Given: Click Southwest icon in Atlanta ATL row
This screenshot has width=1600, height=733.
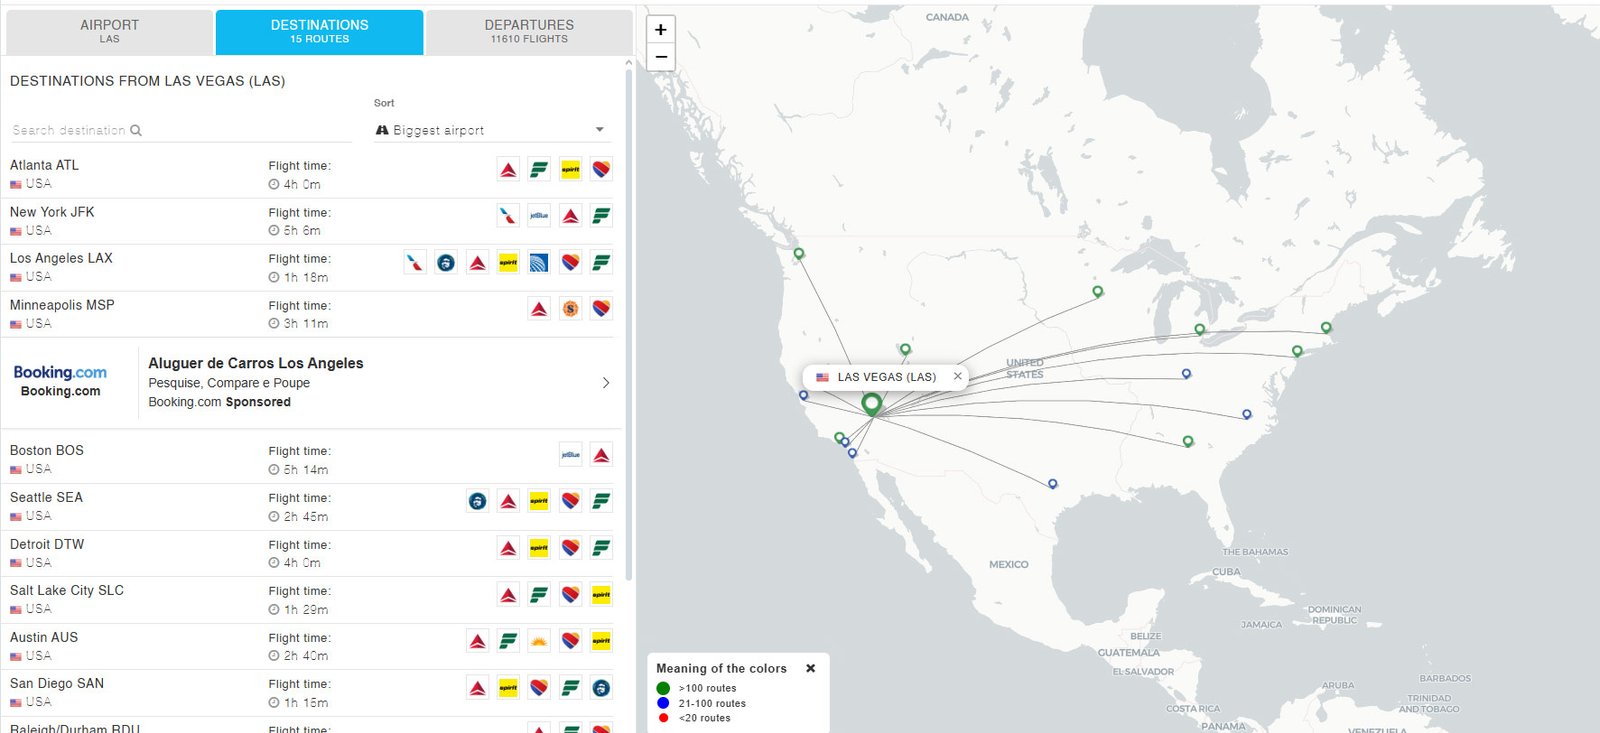Looking at the screenshot, I should pyautogui.click(x=601, y=169).
